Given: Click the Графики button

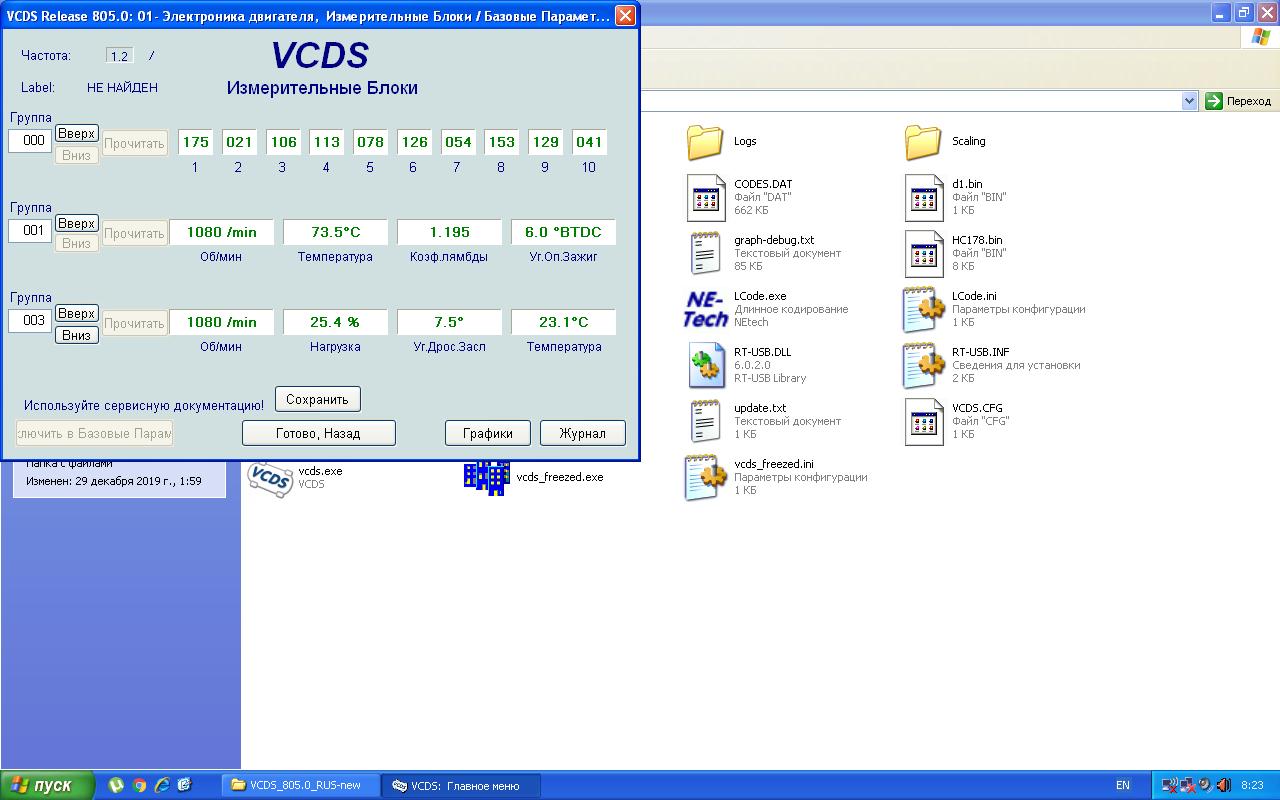Looking at the screenshot, I should coord(487,433).
